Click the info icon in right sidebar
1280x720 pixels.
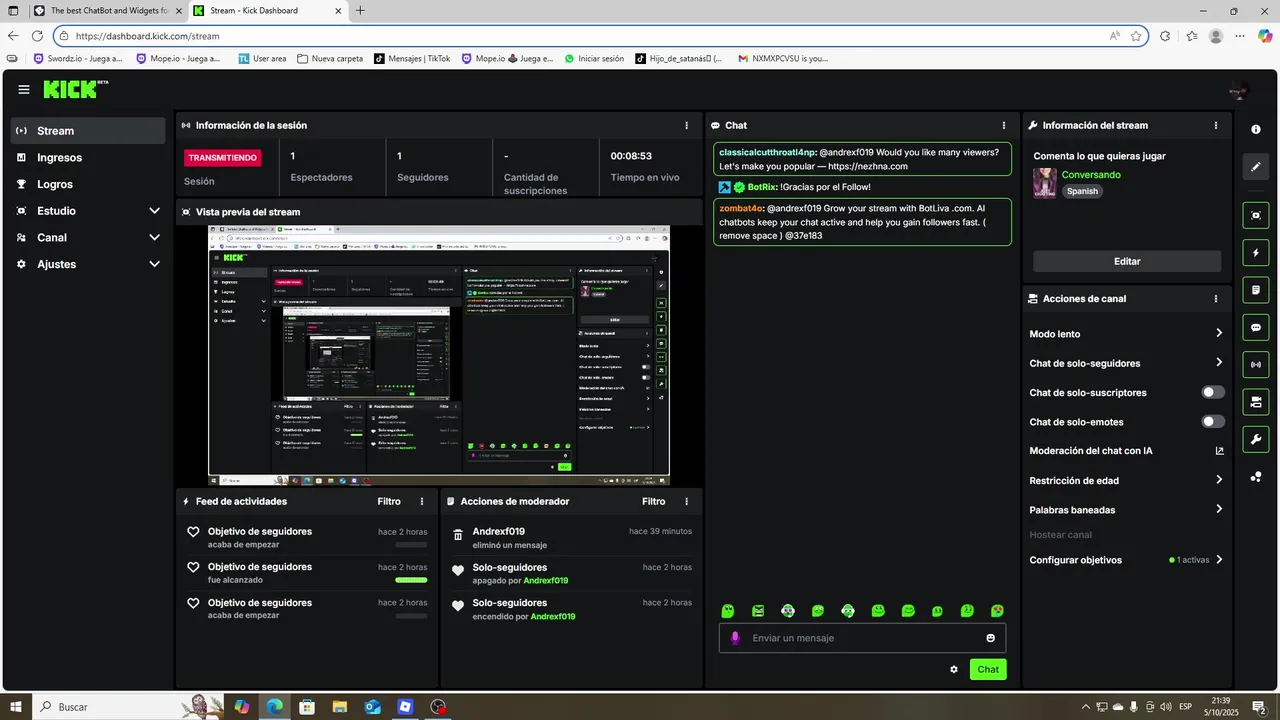[1256, 130]
